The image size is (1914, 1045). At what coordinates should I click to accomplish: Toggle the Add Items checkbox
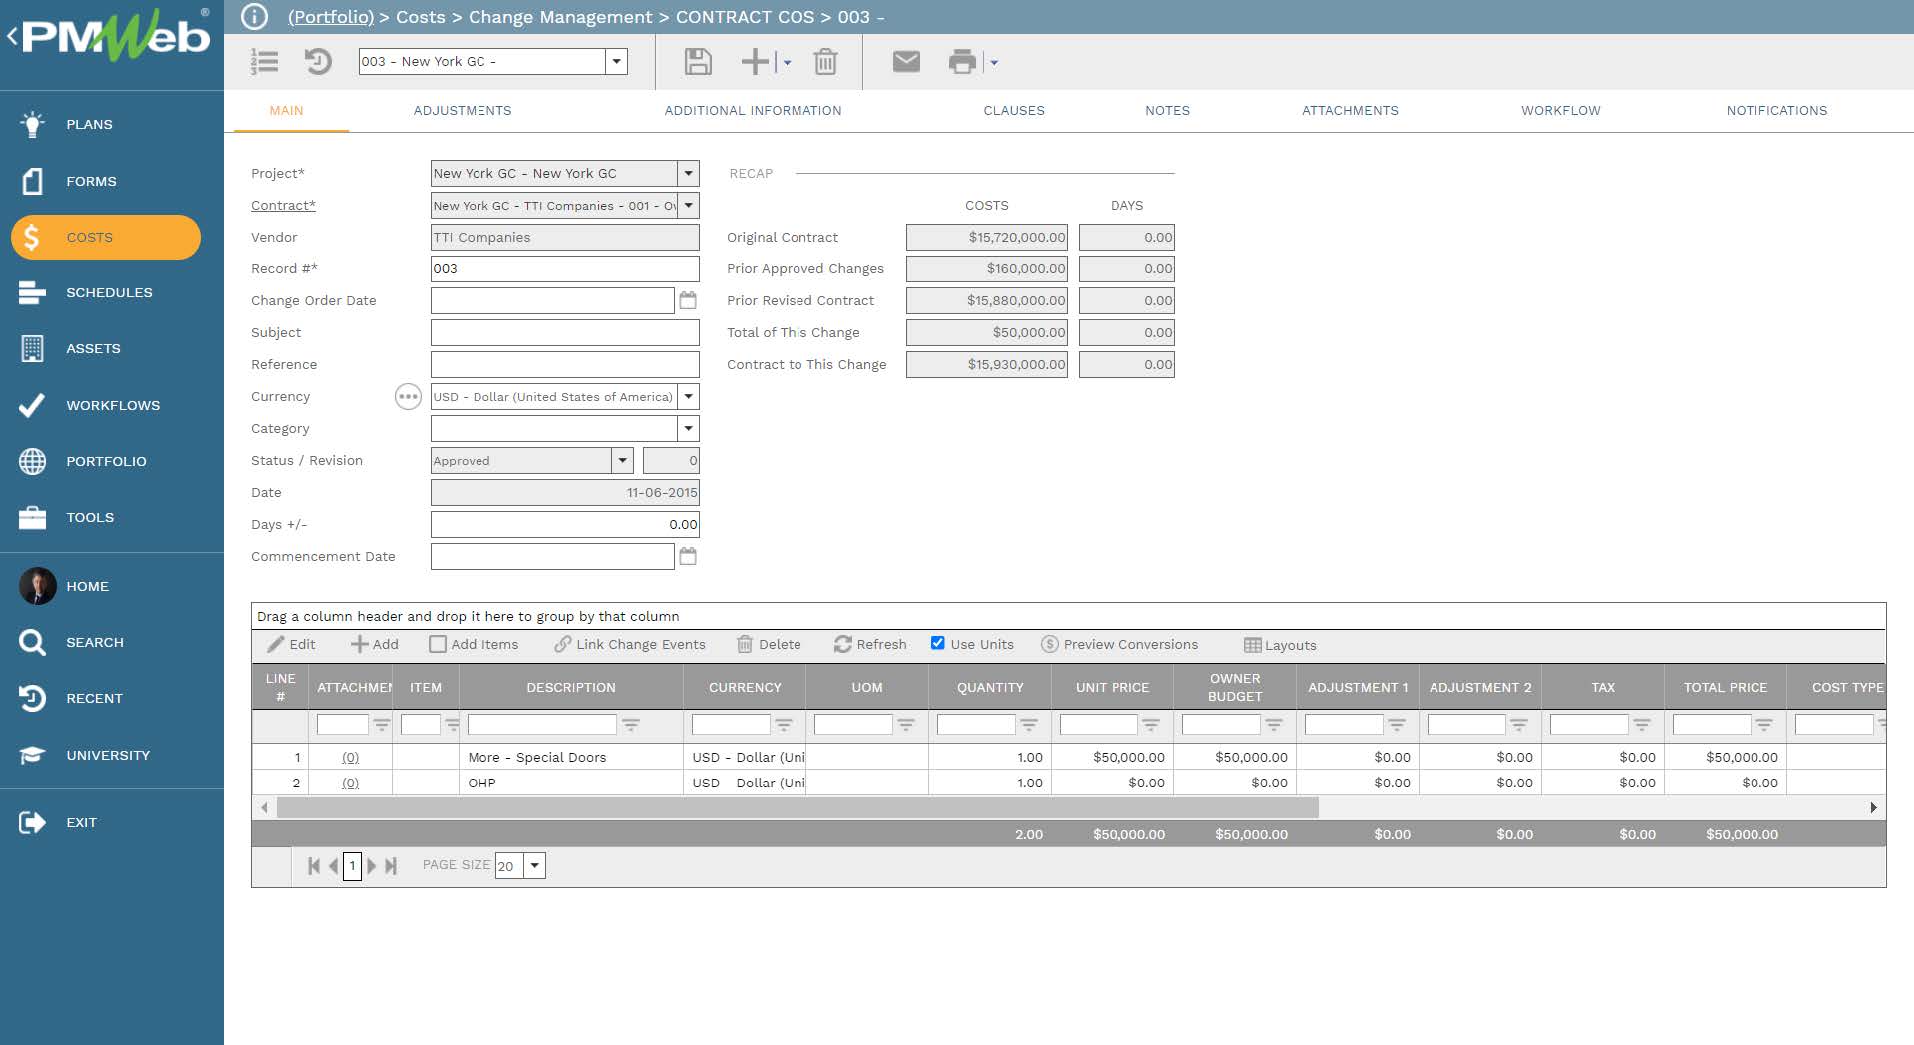click(438, 644)
